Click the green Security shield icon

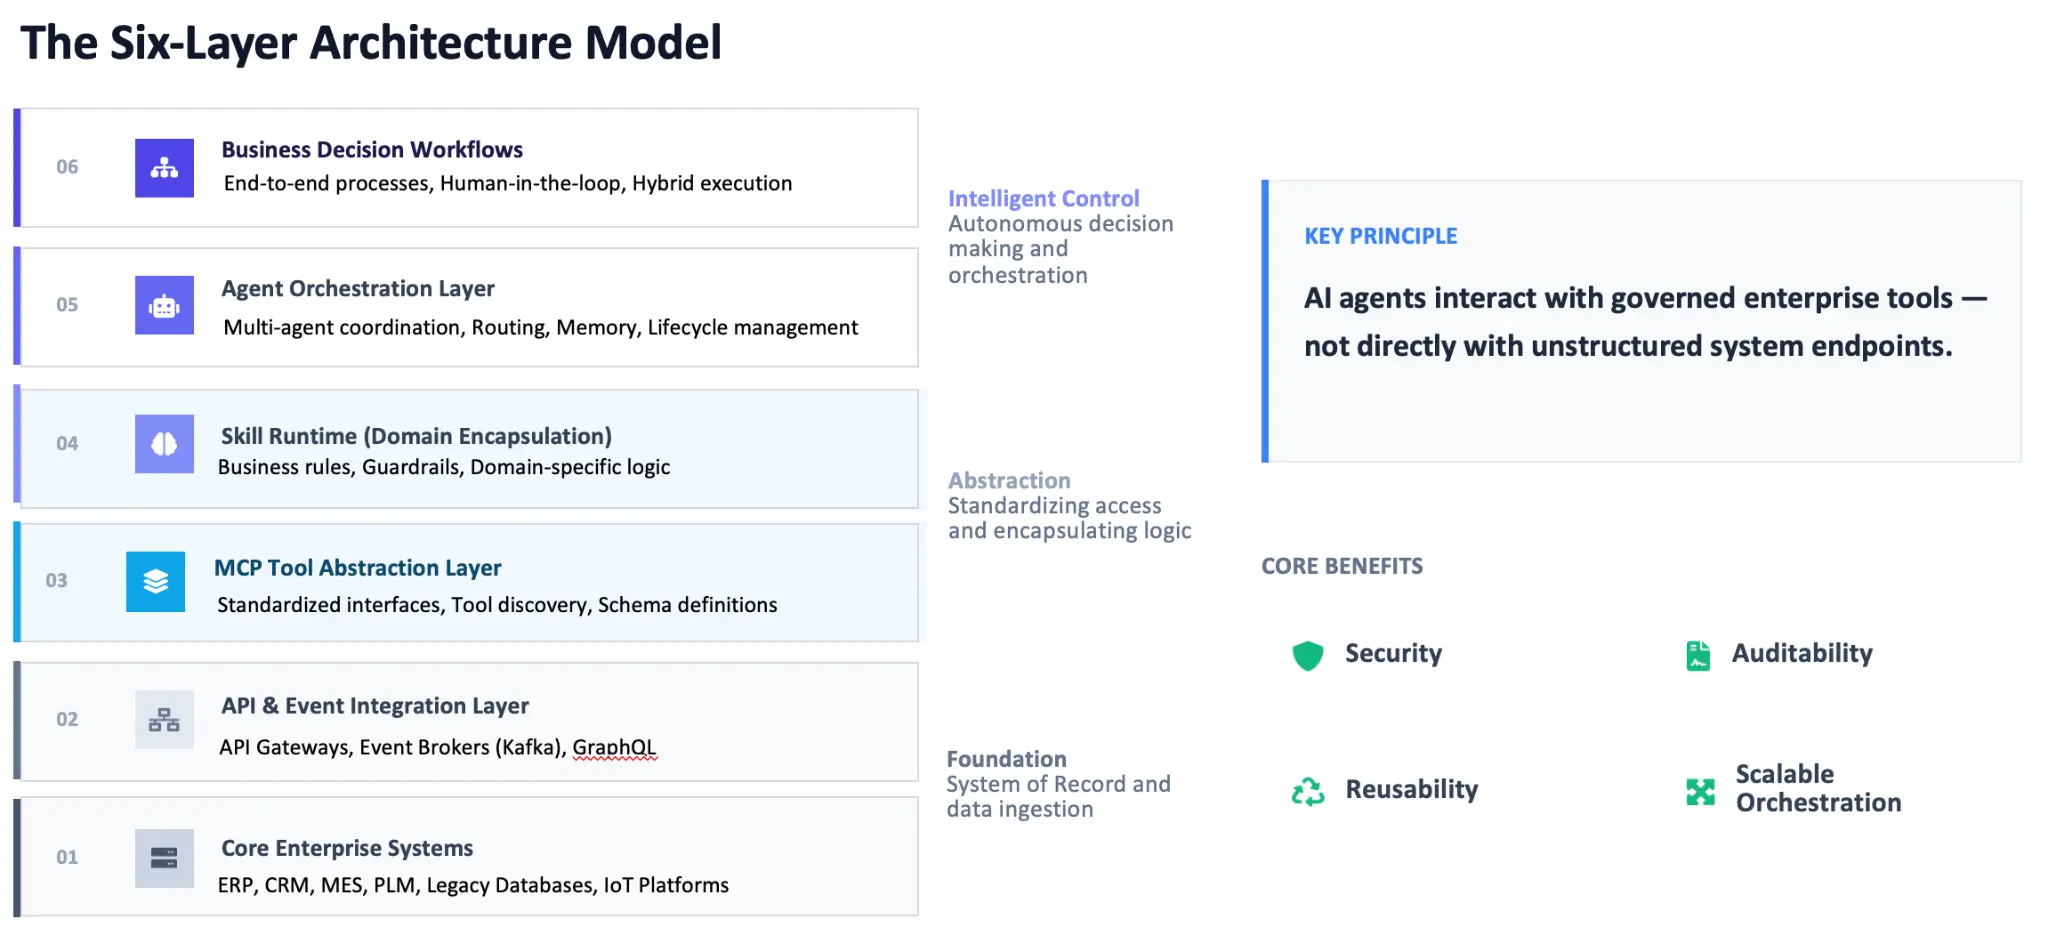pyautogui.click(x=1307, y=655)
